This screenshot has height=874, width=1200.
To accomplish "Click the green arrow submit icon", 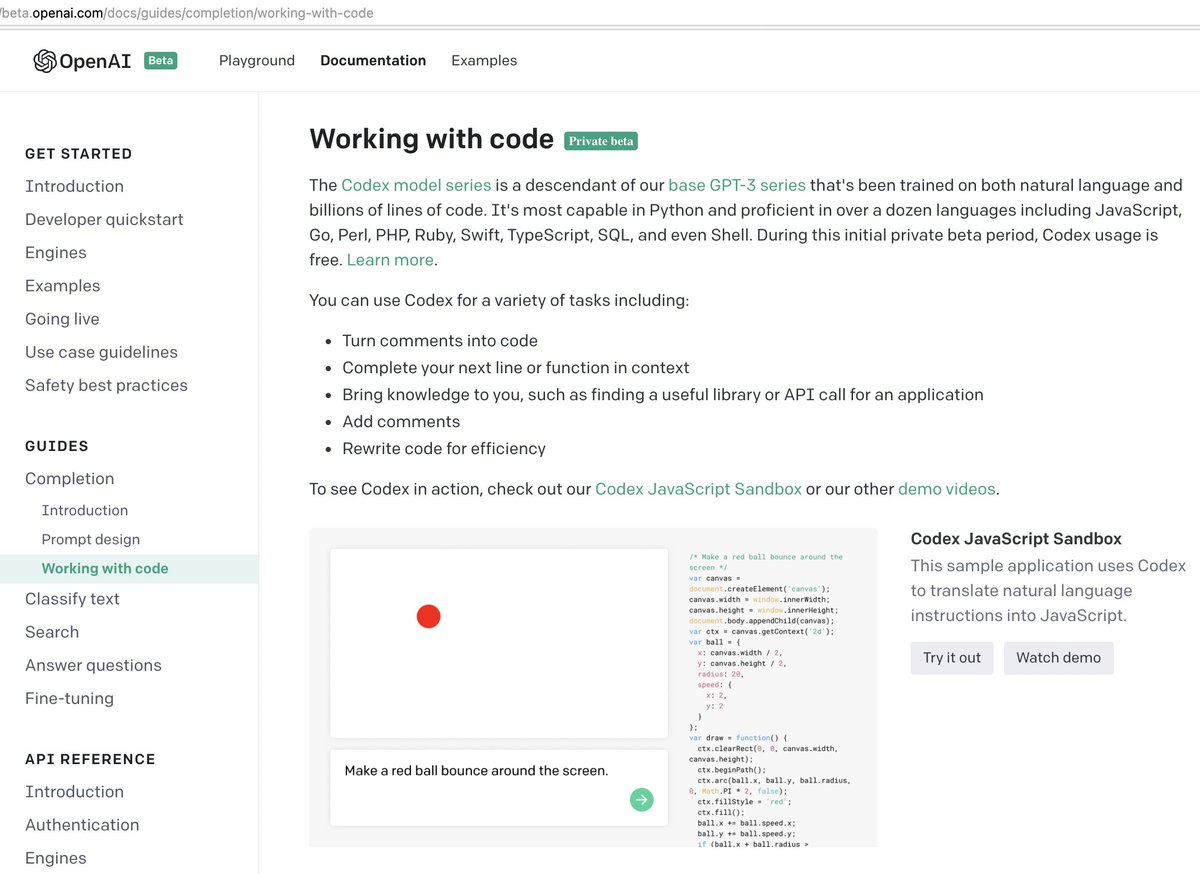I will 642,799.
